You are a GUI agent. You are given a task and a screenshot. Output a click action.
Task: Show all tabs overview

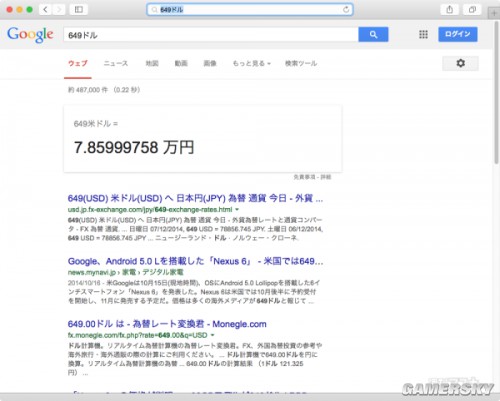pyautogui.click(x=472, y=9)
